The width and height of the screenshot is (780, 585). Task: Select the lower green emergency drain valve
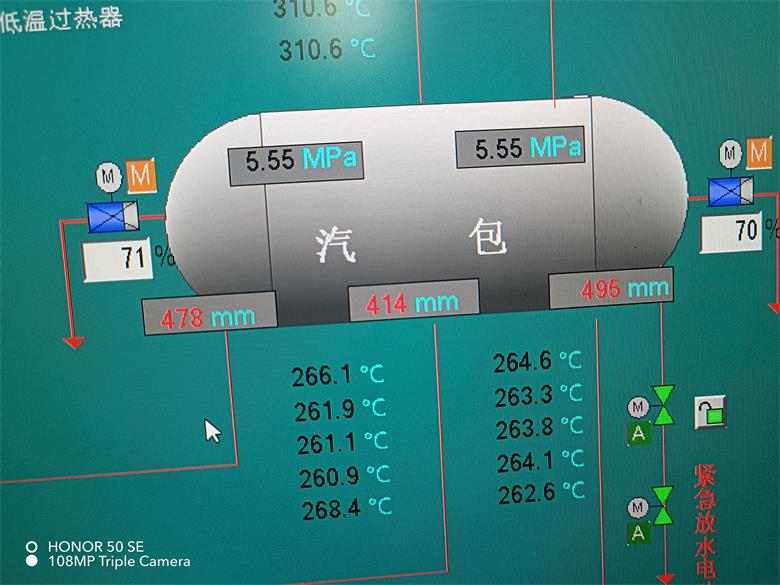(x=662, y=506)
